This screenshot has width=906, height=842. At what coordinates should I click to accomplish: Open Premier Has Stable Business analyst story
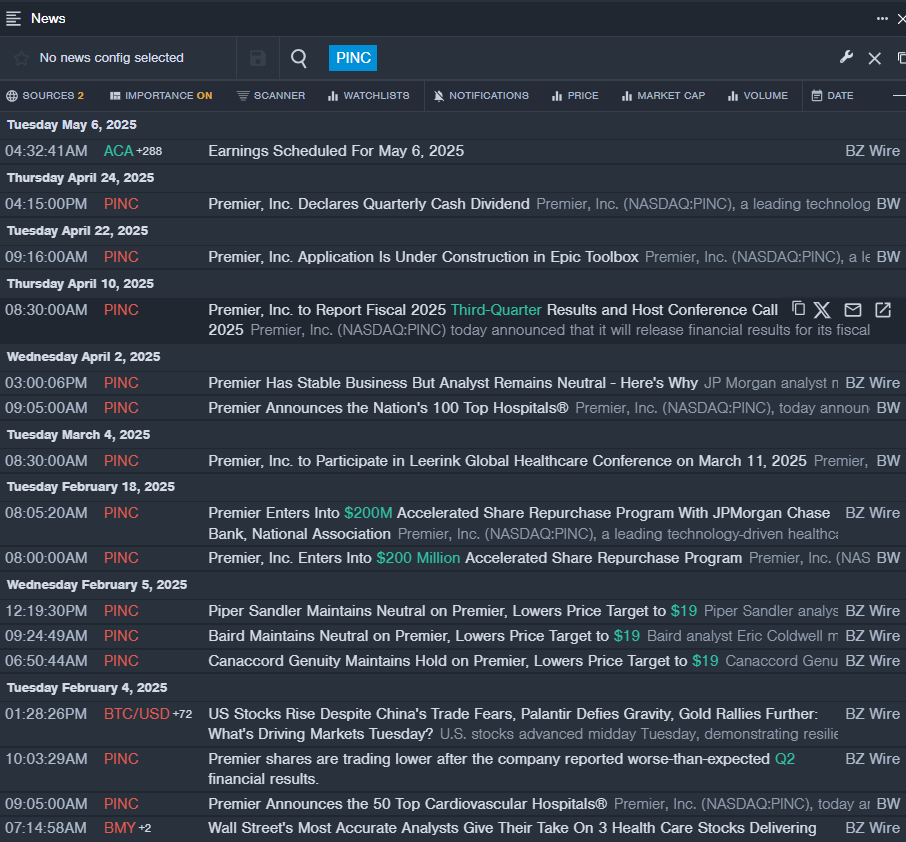pyautogui.click(x=453, y=383)
